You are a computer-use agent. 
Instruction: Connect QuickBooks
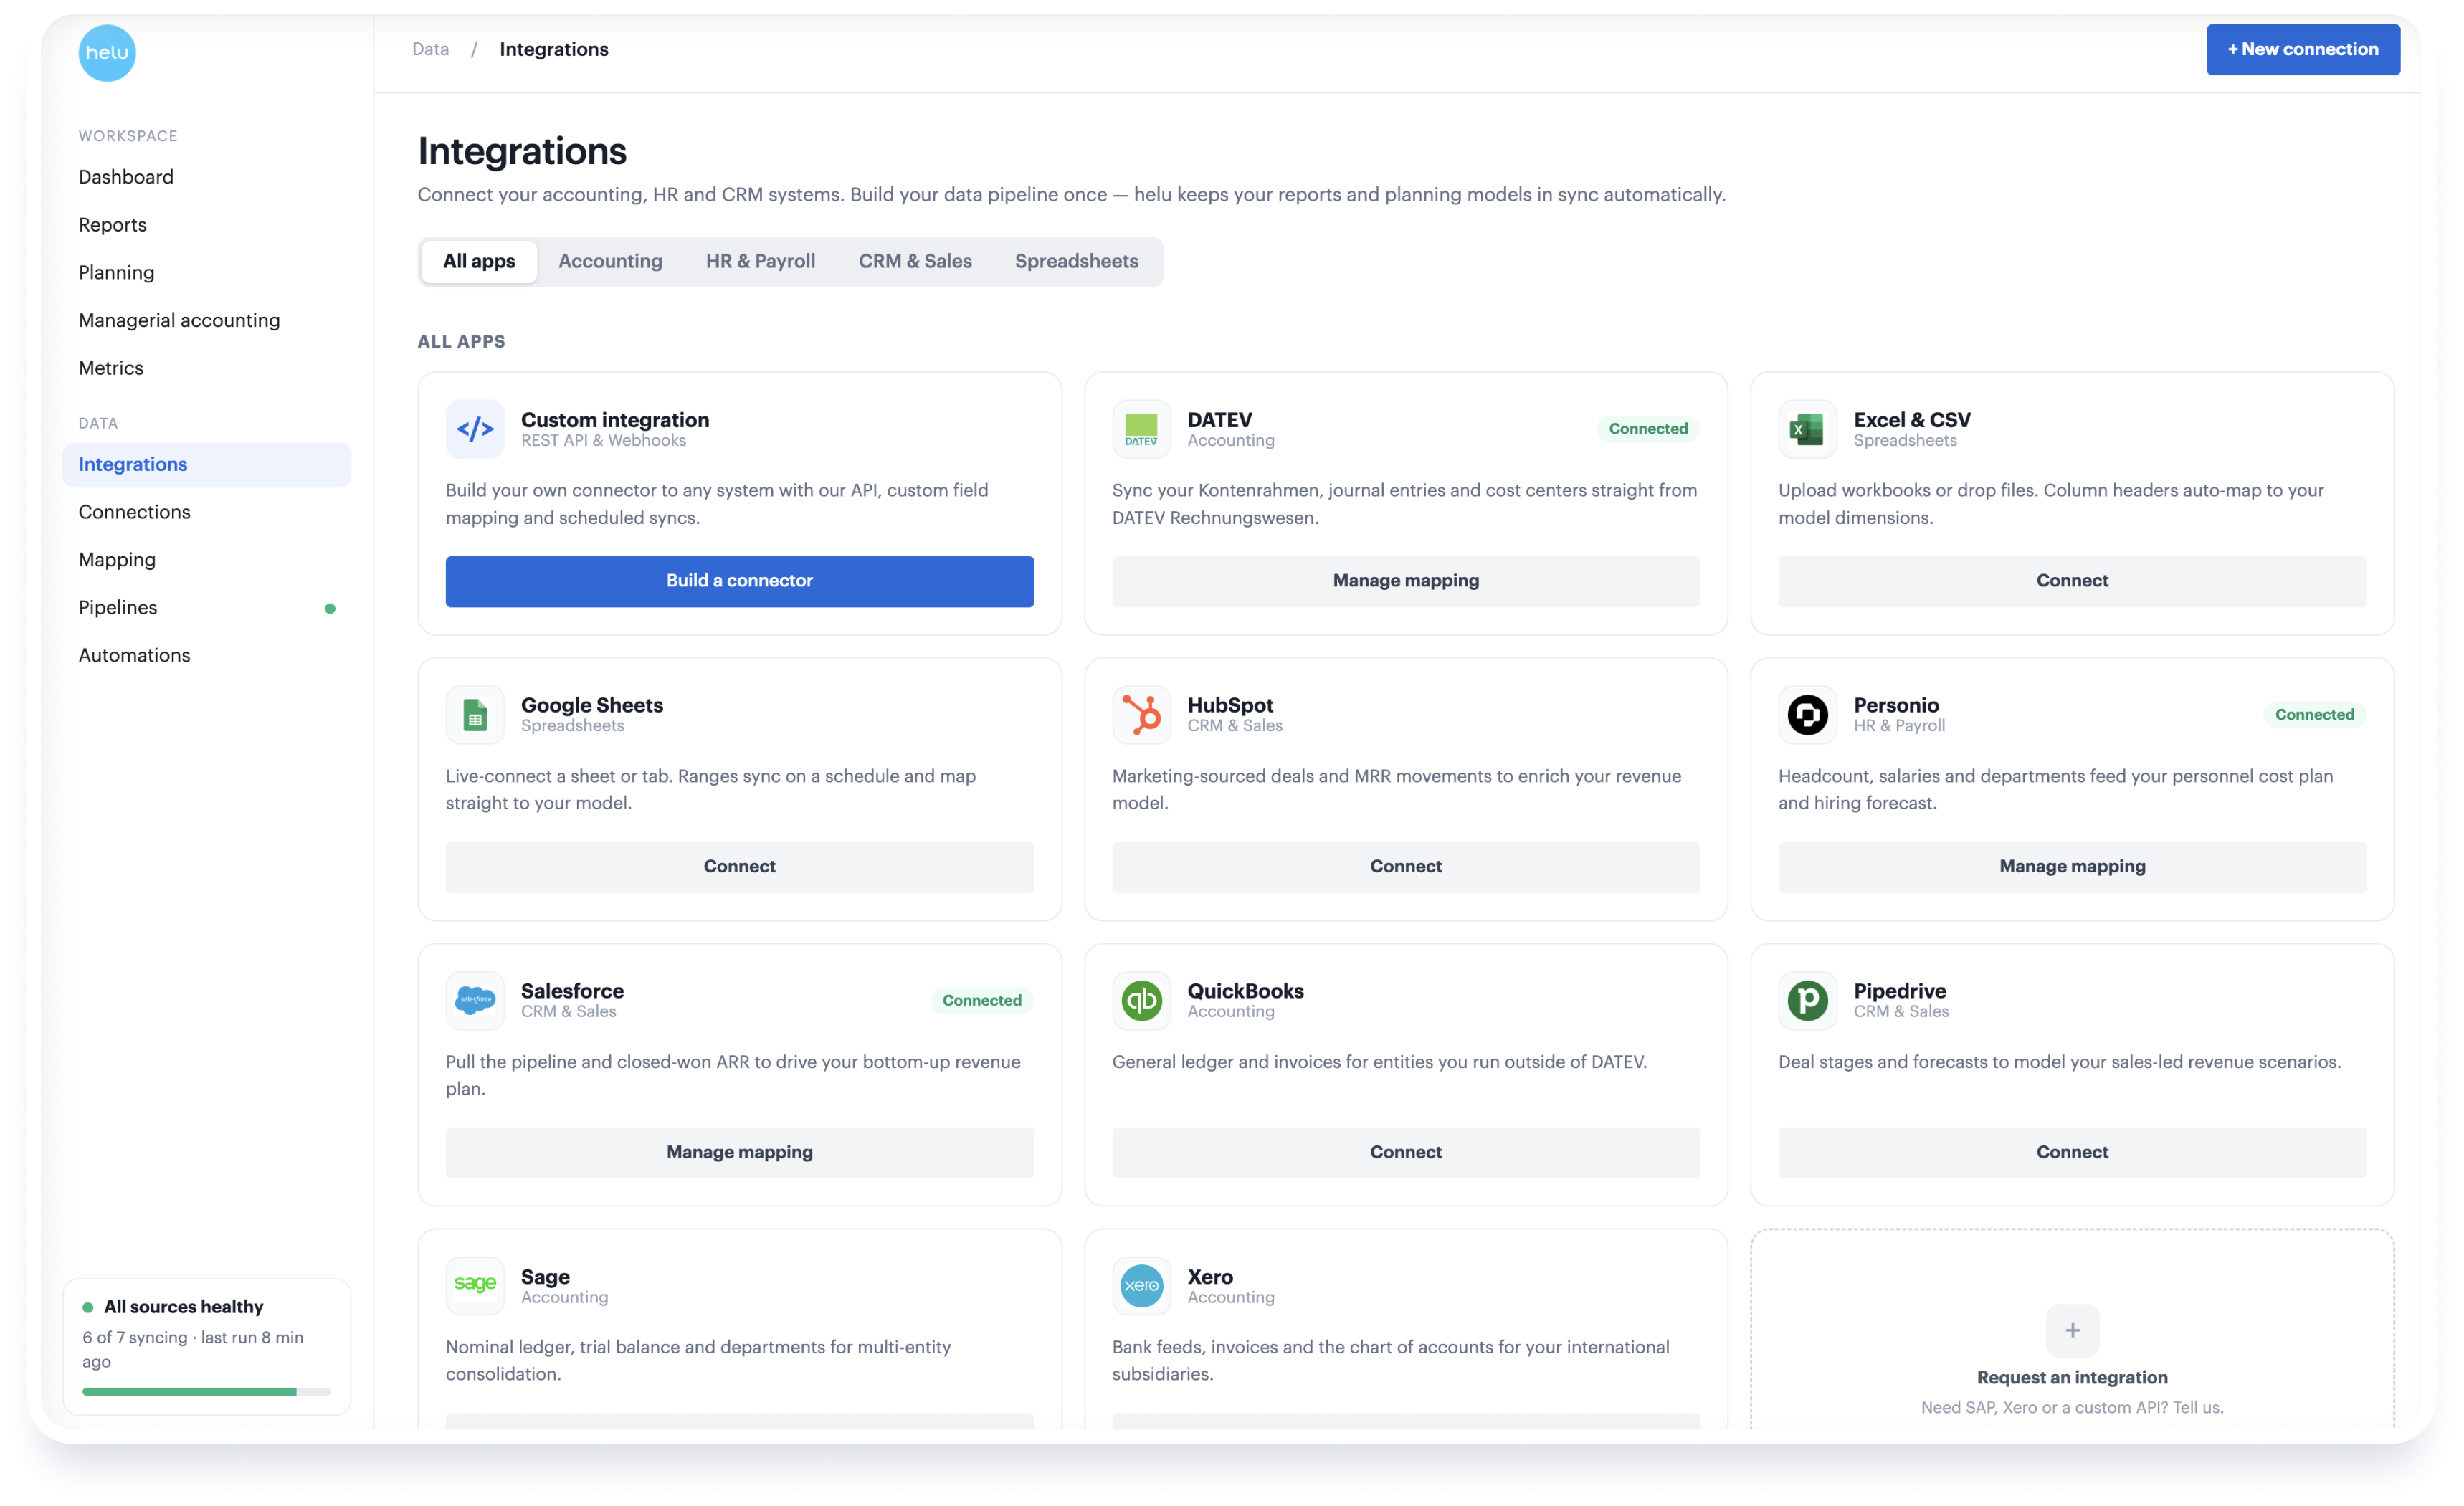[1405, 1152]
